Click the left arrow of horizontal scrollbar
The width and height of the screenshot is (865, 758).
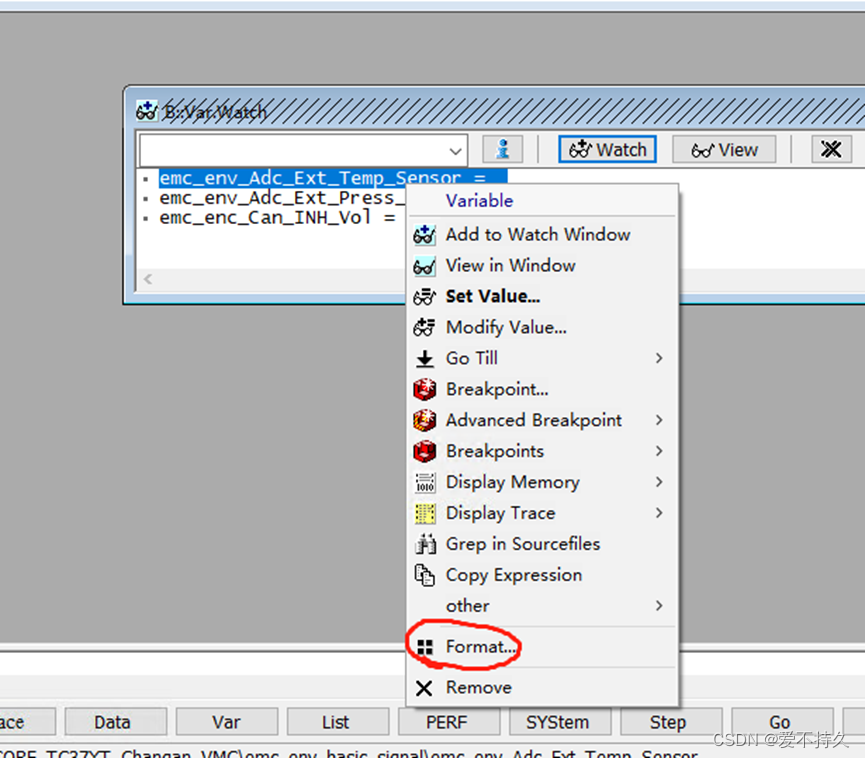pyautogui.click(x=148, y=279)
